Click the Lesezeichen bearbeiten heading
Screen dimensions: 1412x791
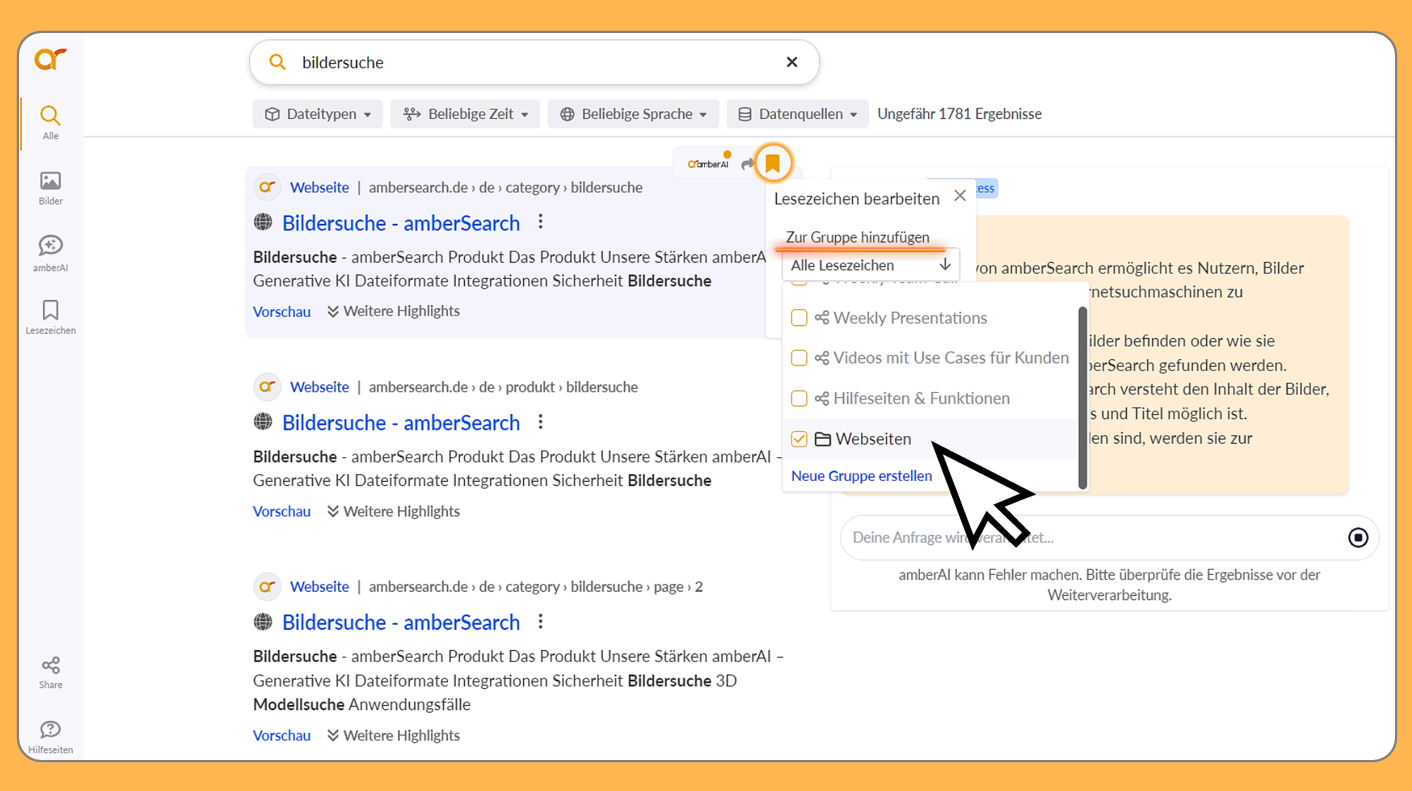pos(857,198)
